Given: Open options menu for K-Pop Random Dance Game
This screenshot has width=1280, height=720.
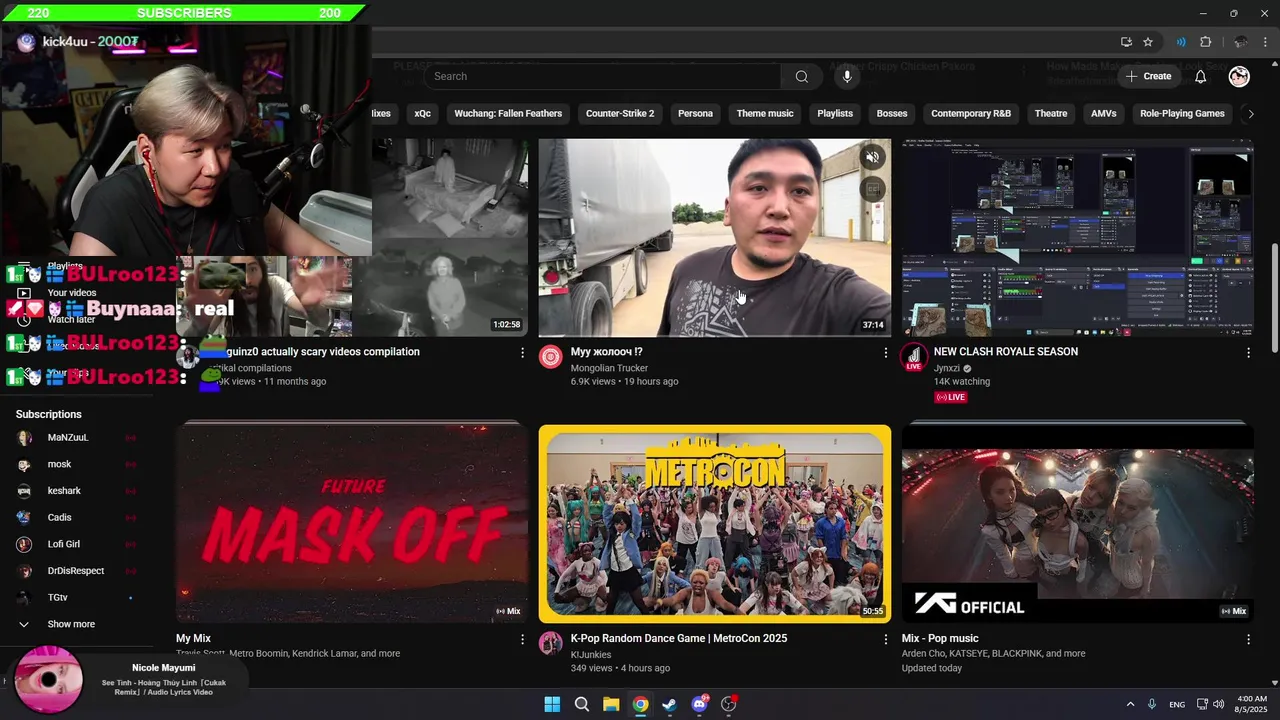Looking at the screenshot, I should click(x=885, y=639).
